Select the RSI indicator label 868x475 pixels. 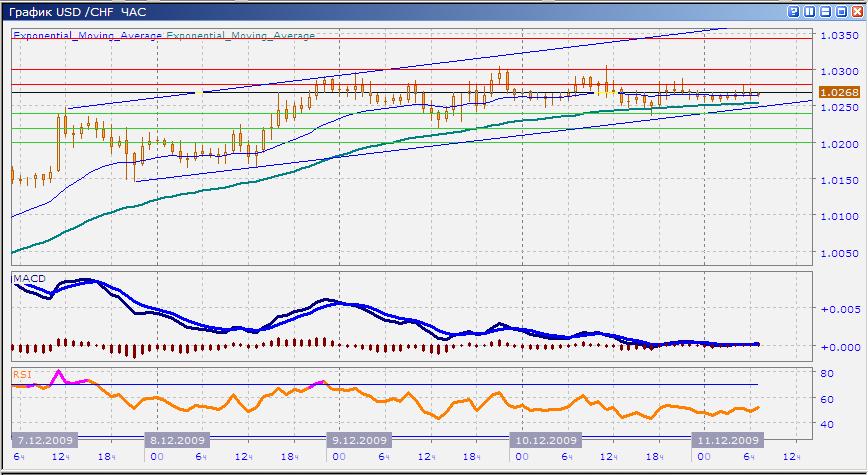21,373
